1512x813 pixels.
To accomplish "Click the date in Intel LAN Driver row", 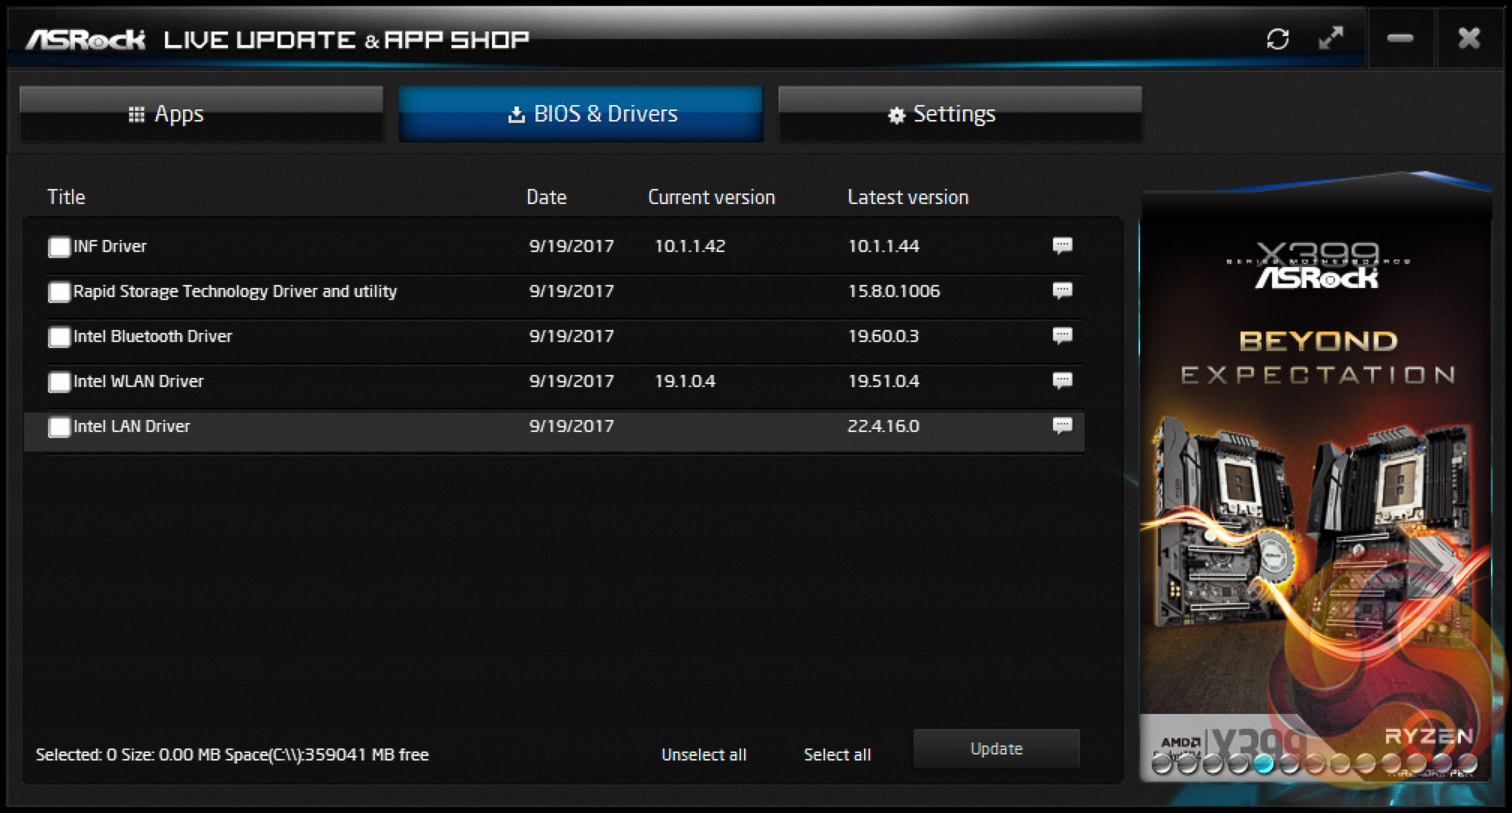I will coord(571,426).
